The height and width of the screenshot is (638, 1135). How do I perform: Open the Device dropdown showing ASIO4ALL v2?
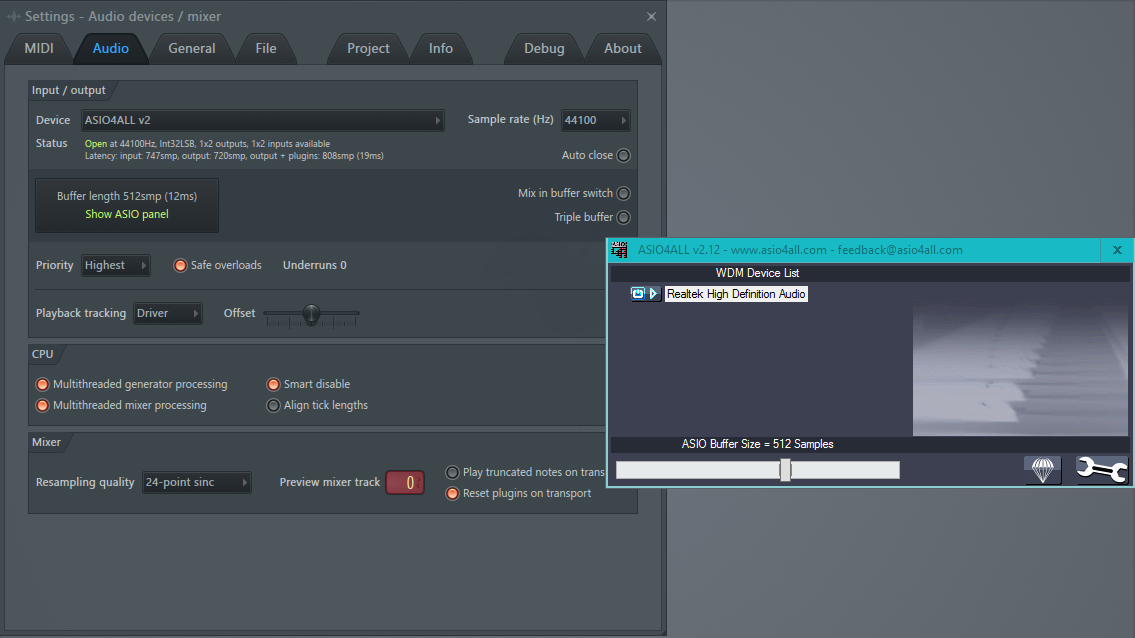pos(263,120)
